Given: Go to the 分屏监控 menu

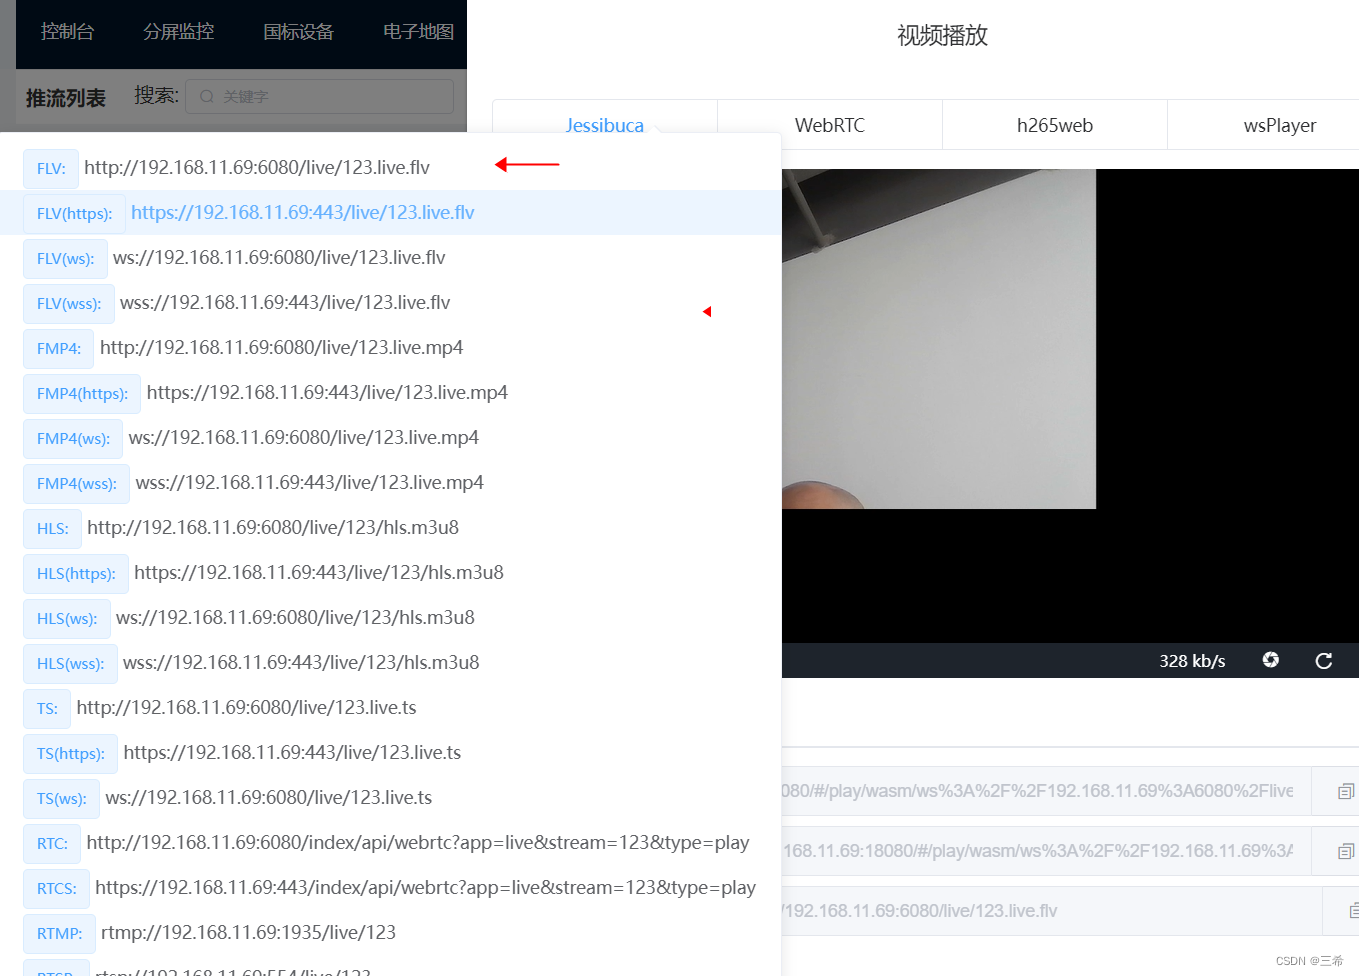Looking at the screenshot, I should click(179, 32).
